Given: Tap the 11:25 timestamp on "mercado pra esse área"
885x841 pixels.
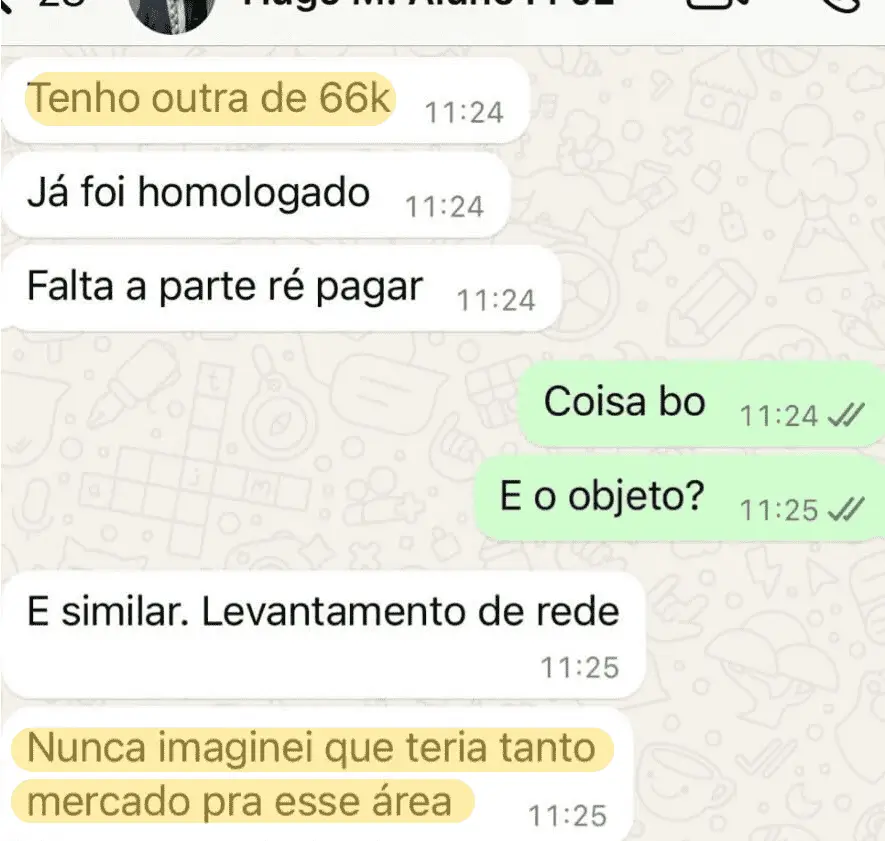Looking at the screenshot, I should tap(567, 816).
